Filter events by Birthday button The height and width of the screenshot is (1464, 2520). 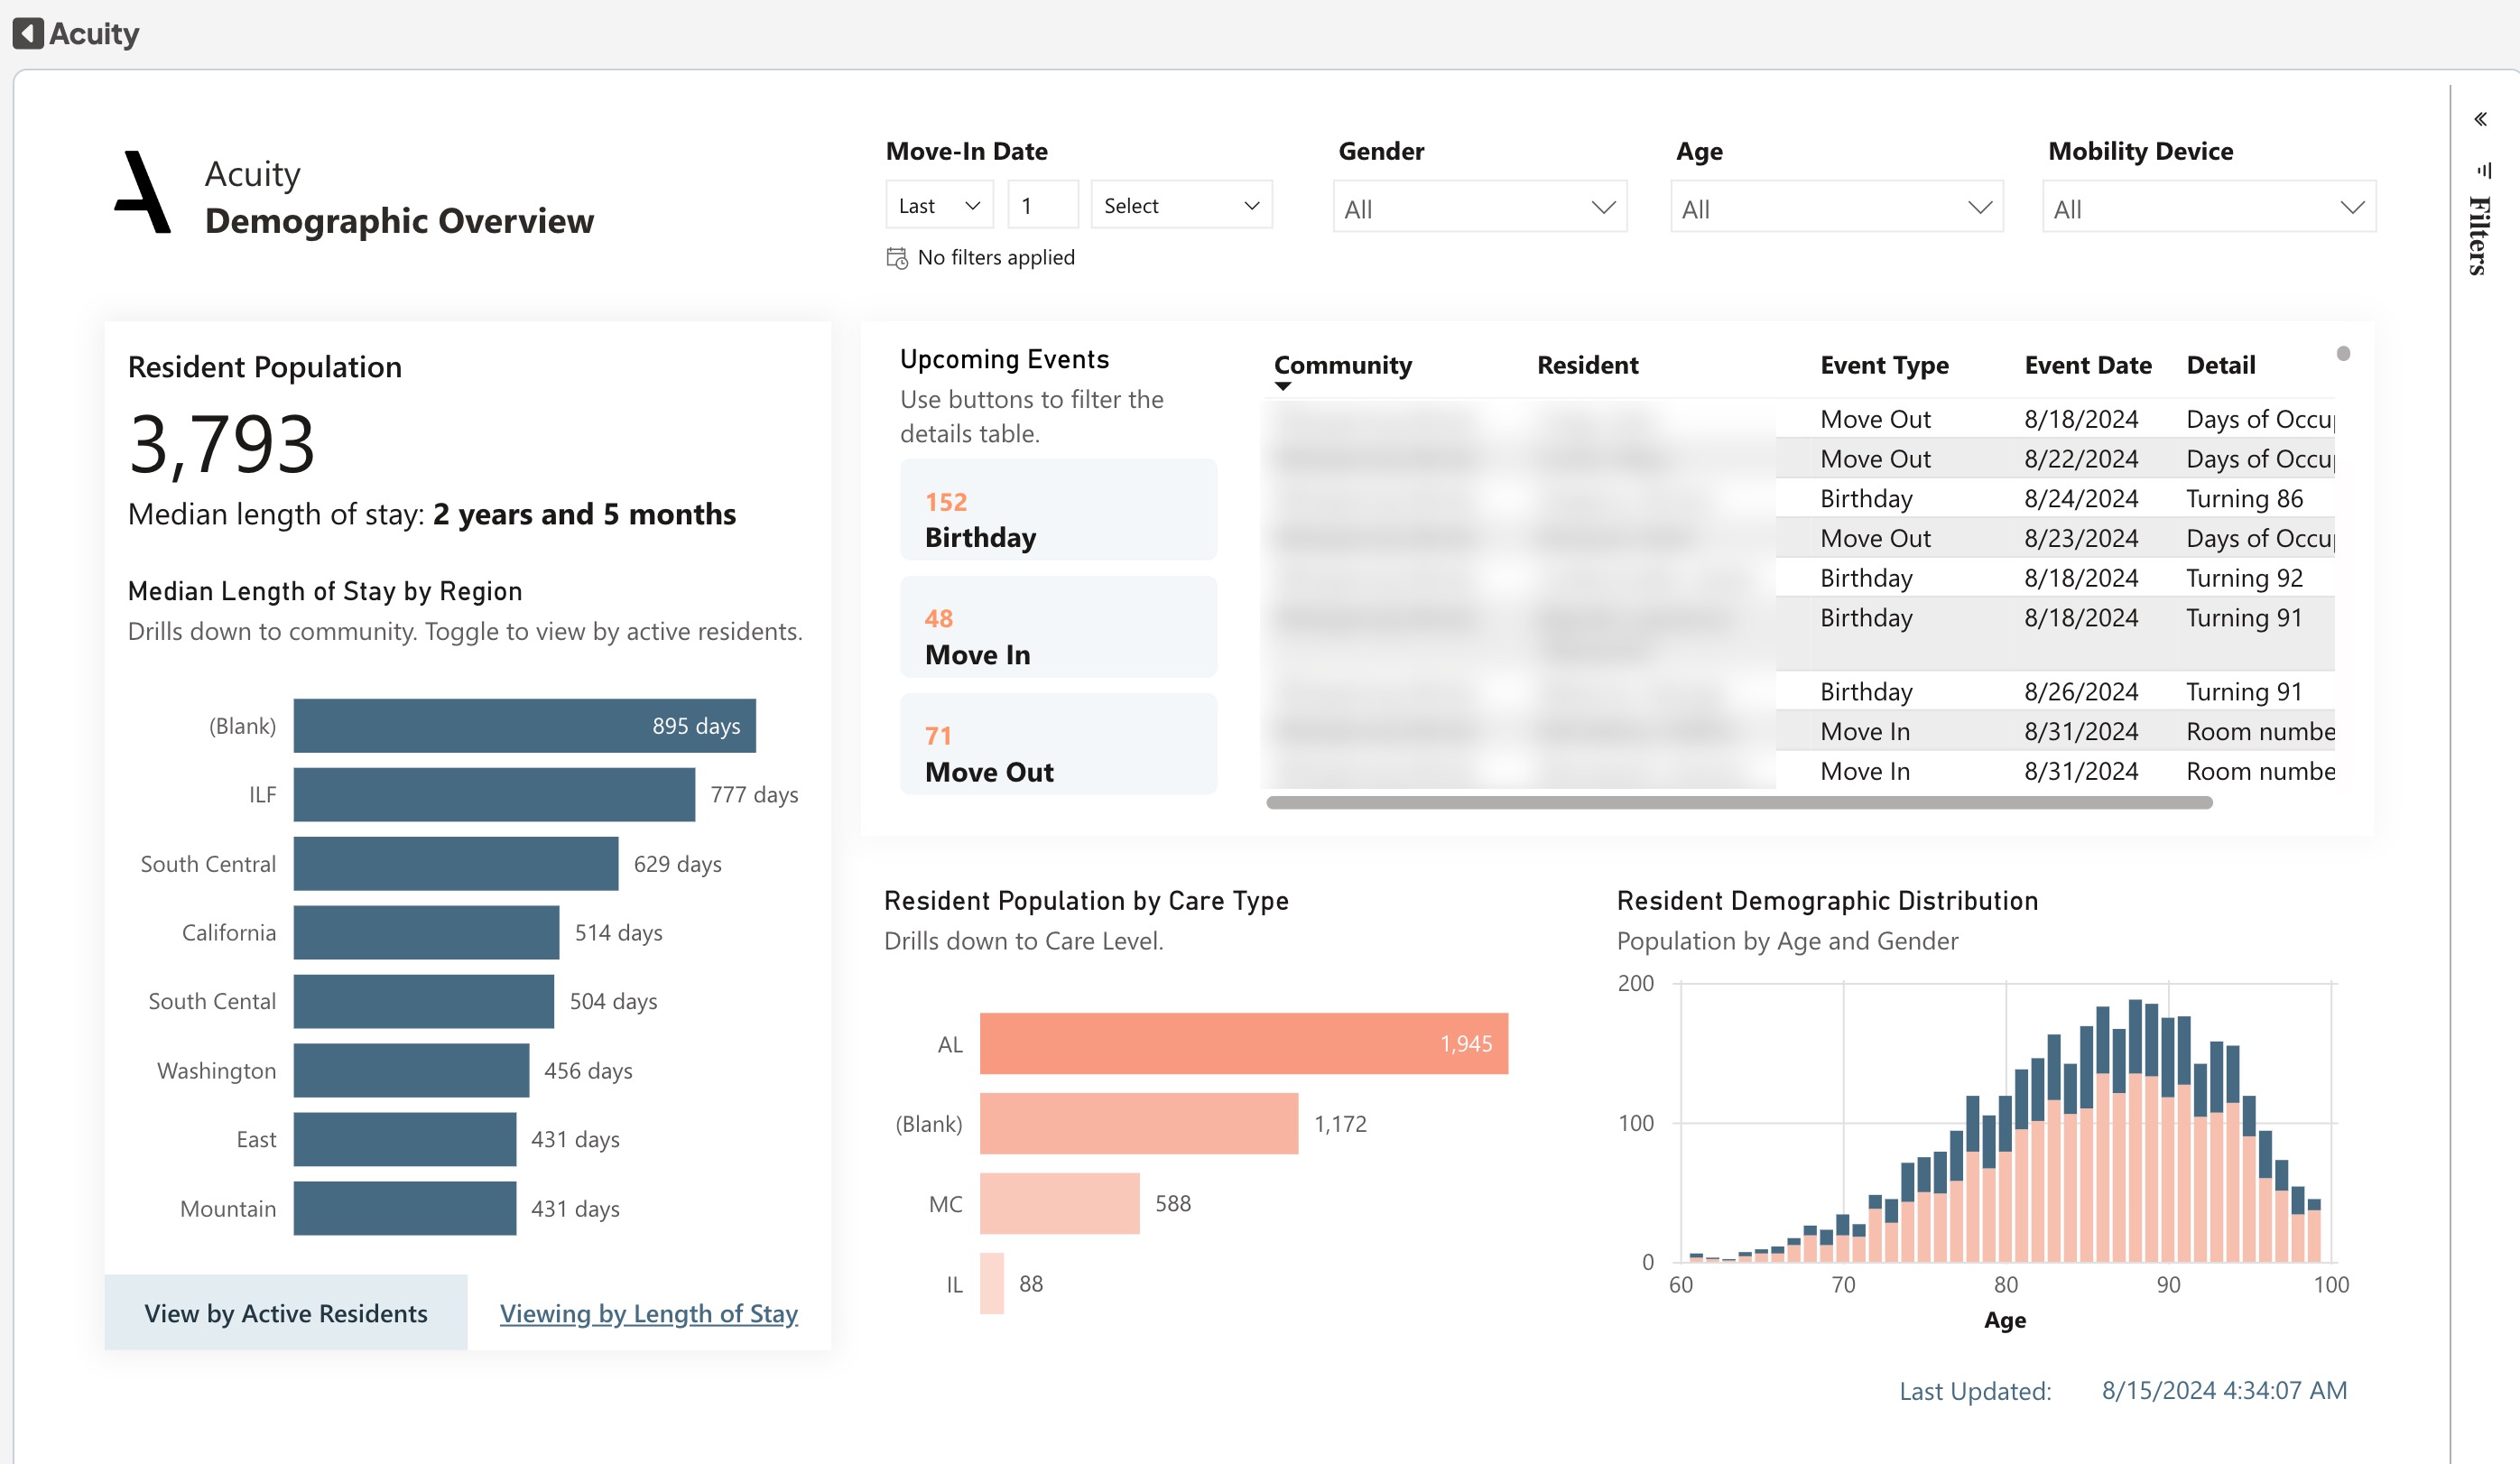[x=1058, y=511]
